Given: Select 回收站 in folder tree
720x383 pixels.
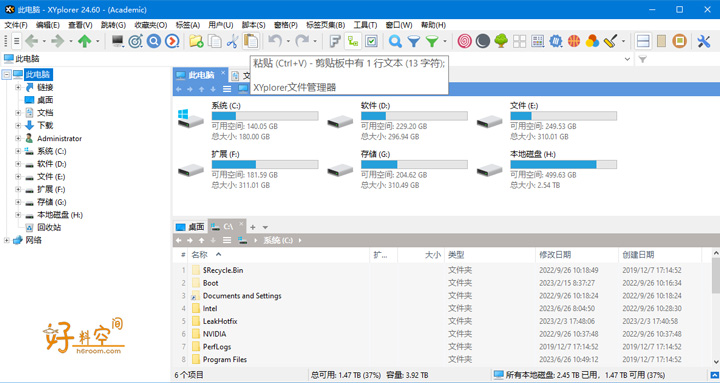Looking at the screenshot, I should [x=49, y=227].
